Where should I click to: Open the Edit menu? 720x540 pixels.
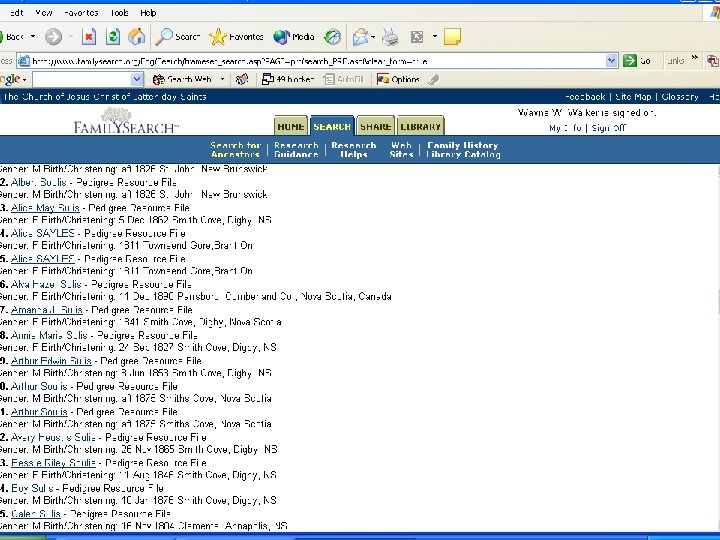tap(16, 13)
